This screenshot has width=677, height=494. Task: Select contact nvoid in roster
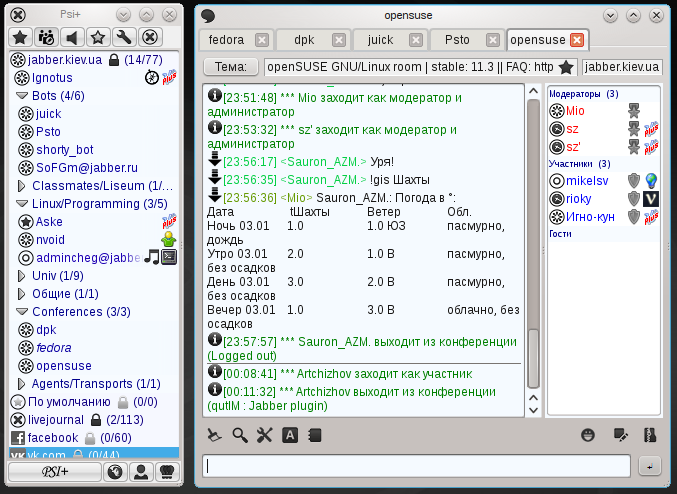pyautogui.click(x=94, y=240)
